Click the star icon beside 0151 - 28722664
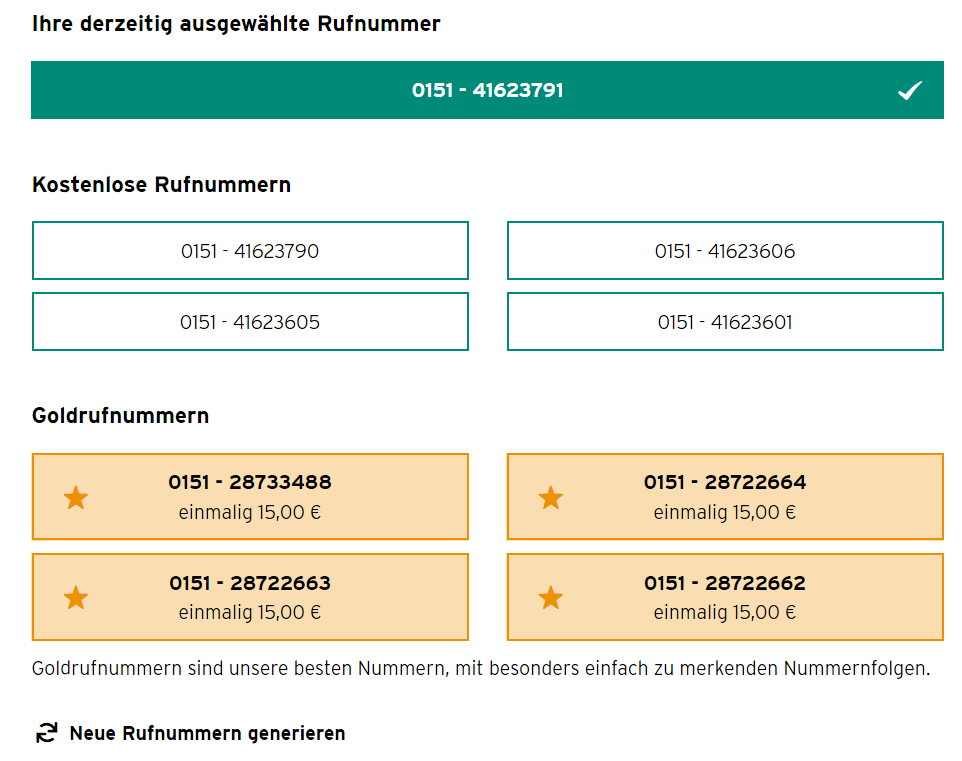This screenshot has width=962, height=761. 551,497
